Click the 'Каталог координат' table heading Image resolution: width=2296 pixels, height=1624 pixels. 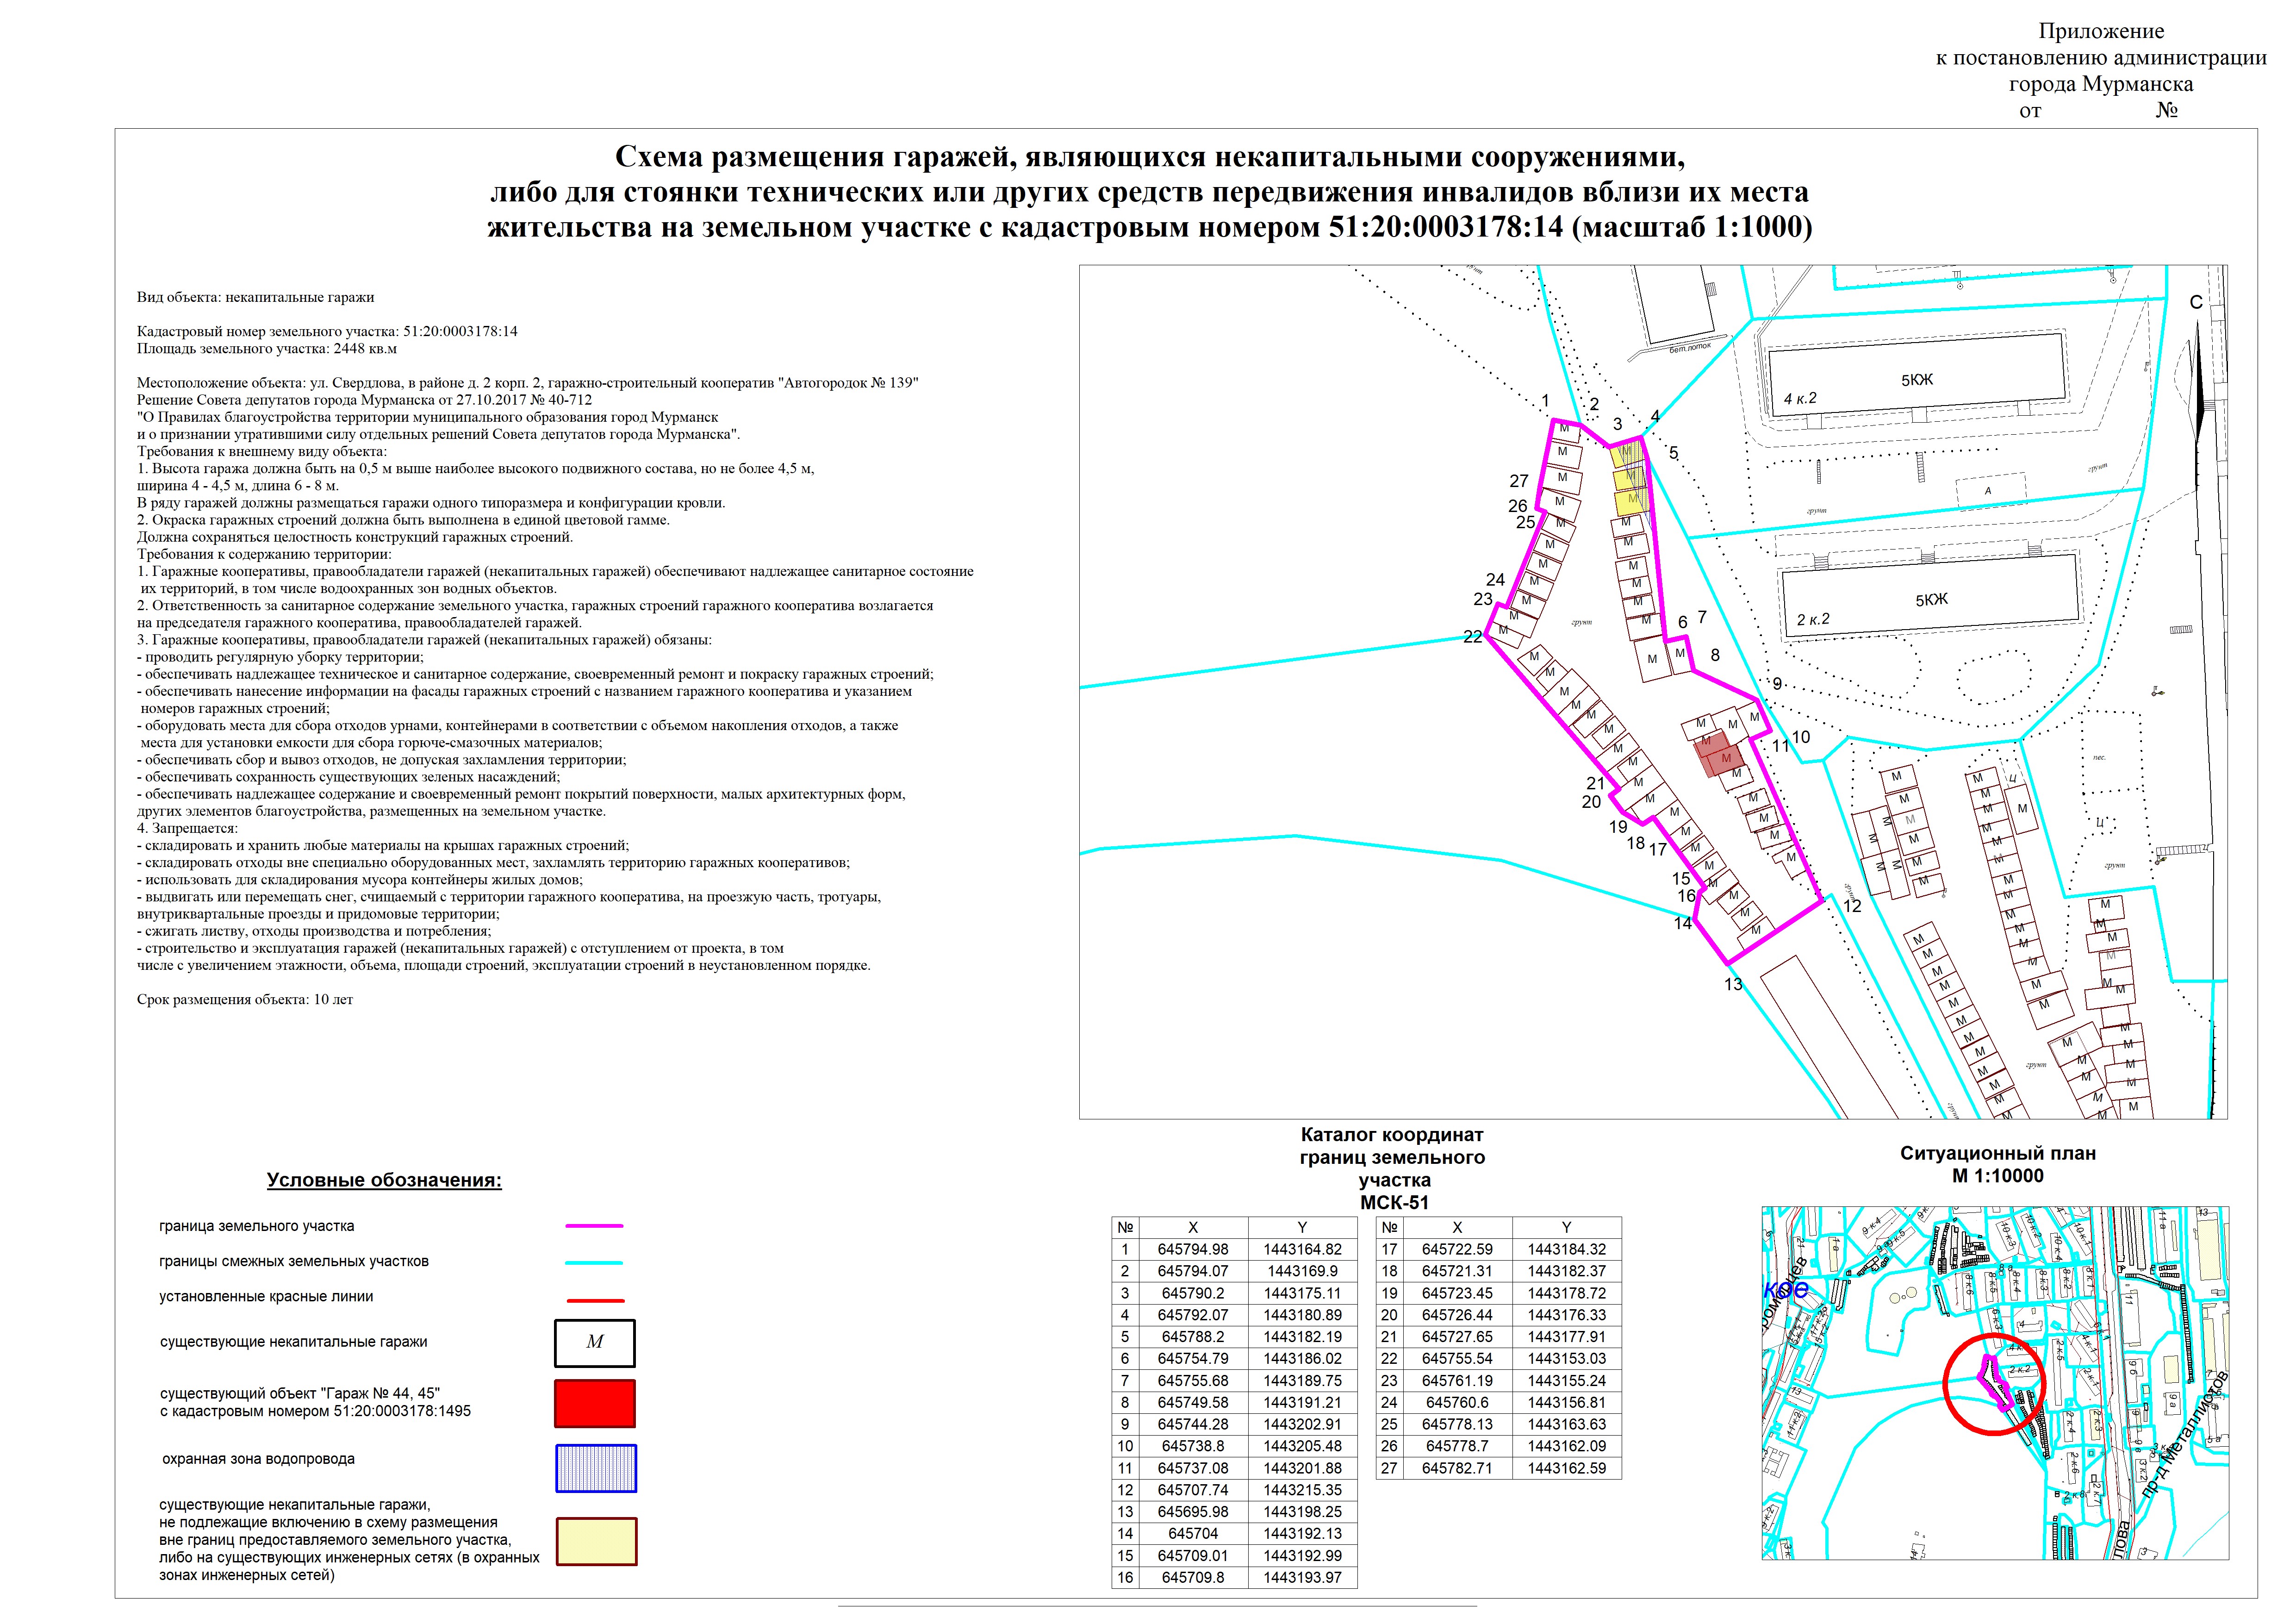(1392, 1135)
